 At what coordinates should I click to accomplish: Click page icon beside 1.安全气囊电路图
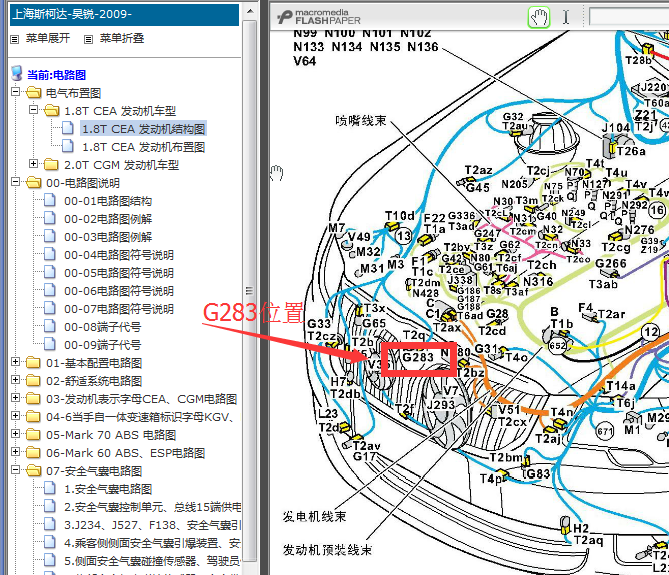tap(50, 487)
